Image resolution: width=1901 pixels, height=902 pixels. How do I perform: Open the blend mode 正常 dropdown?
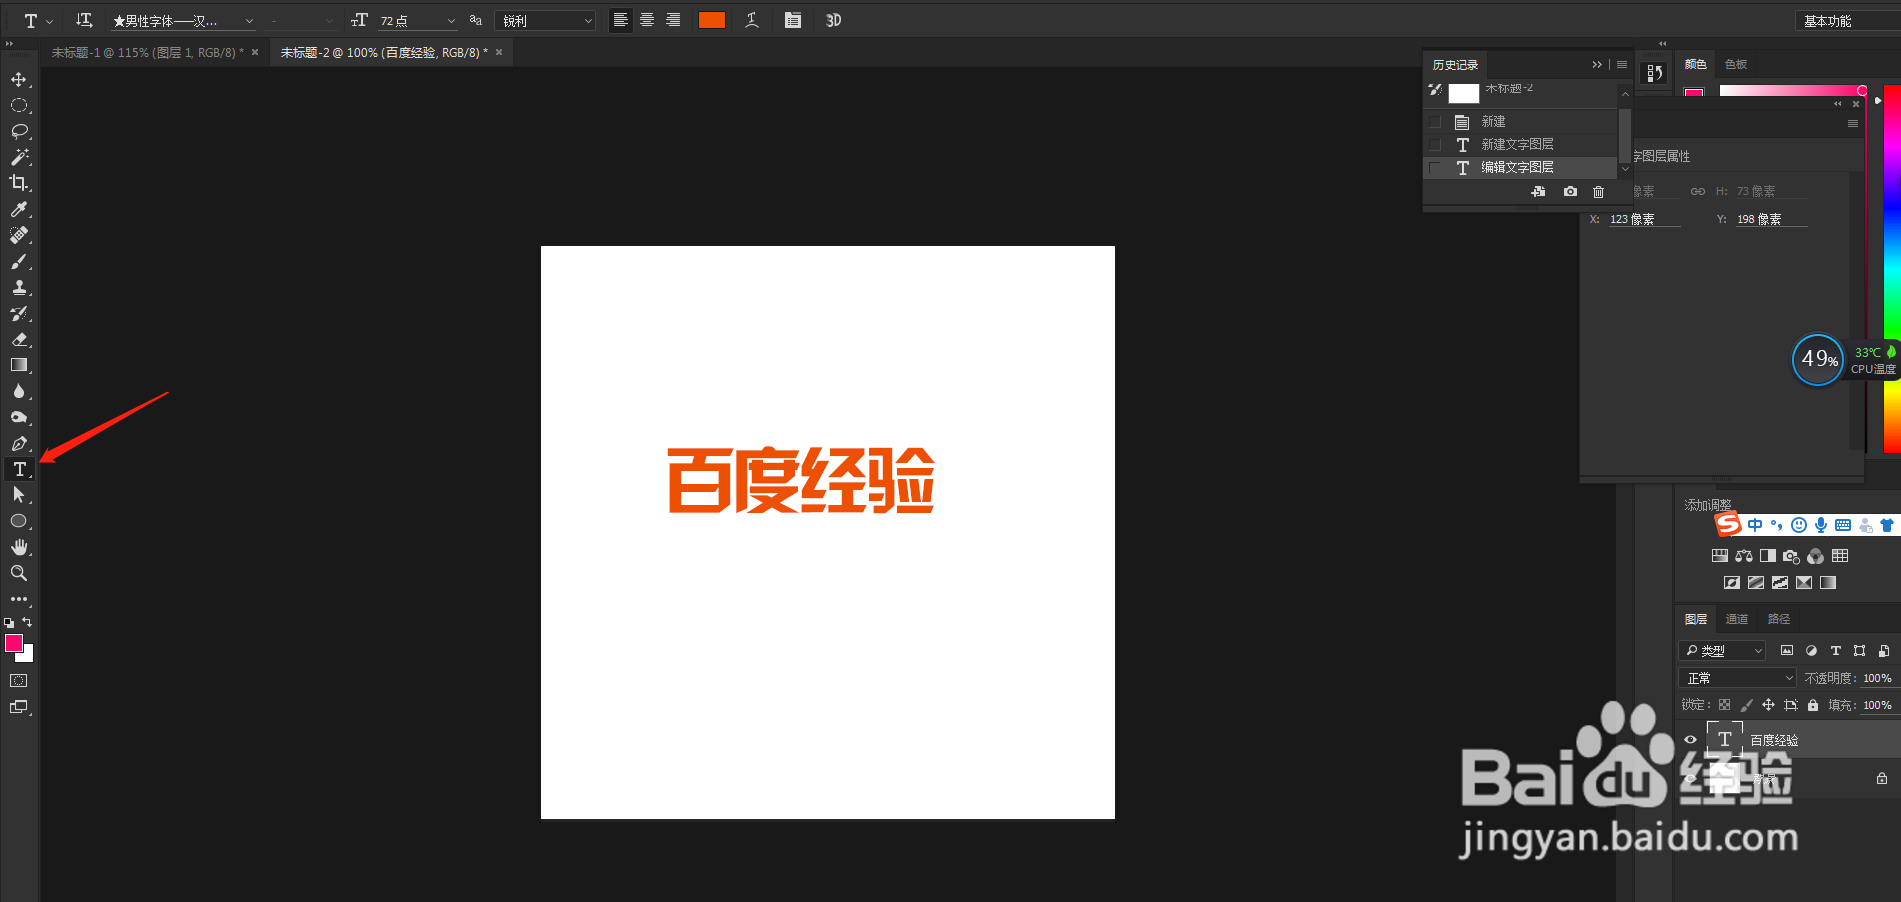[x=1738, y=678]
